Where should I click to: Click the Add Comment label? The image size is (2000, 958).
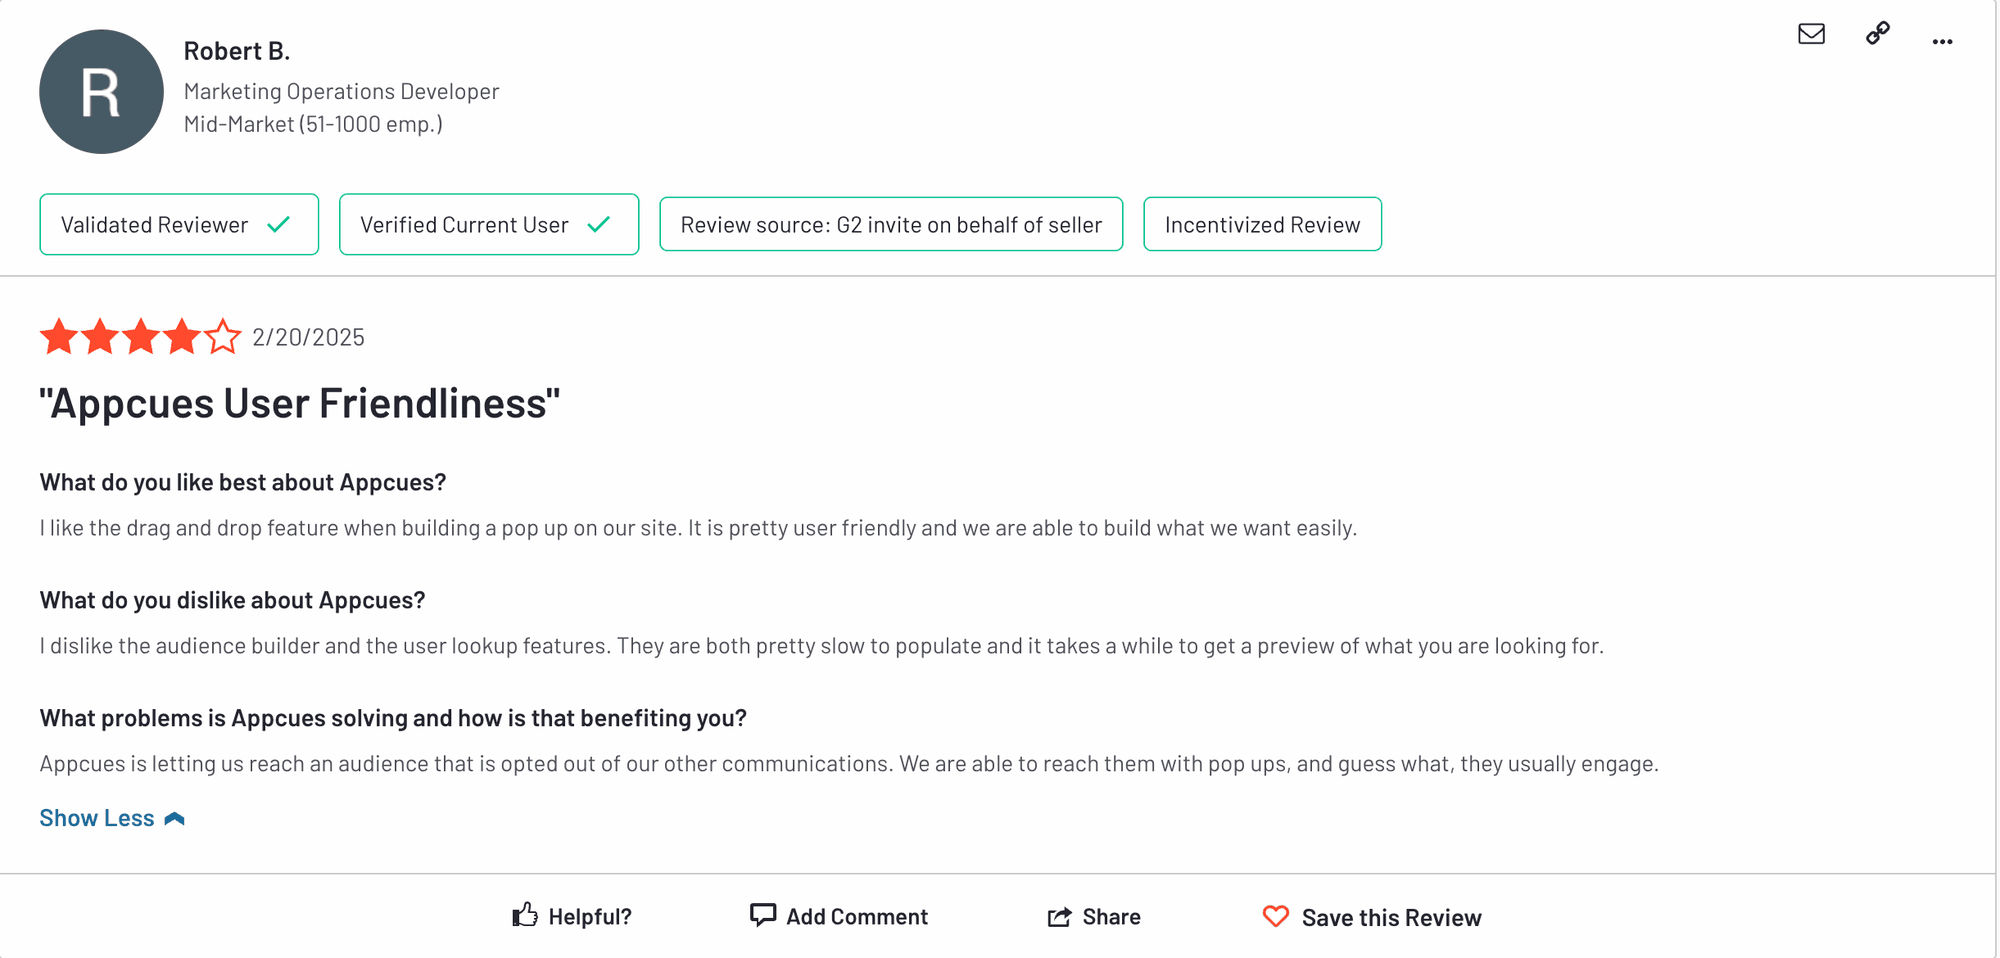(x=857, y=917)
